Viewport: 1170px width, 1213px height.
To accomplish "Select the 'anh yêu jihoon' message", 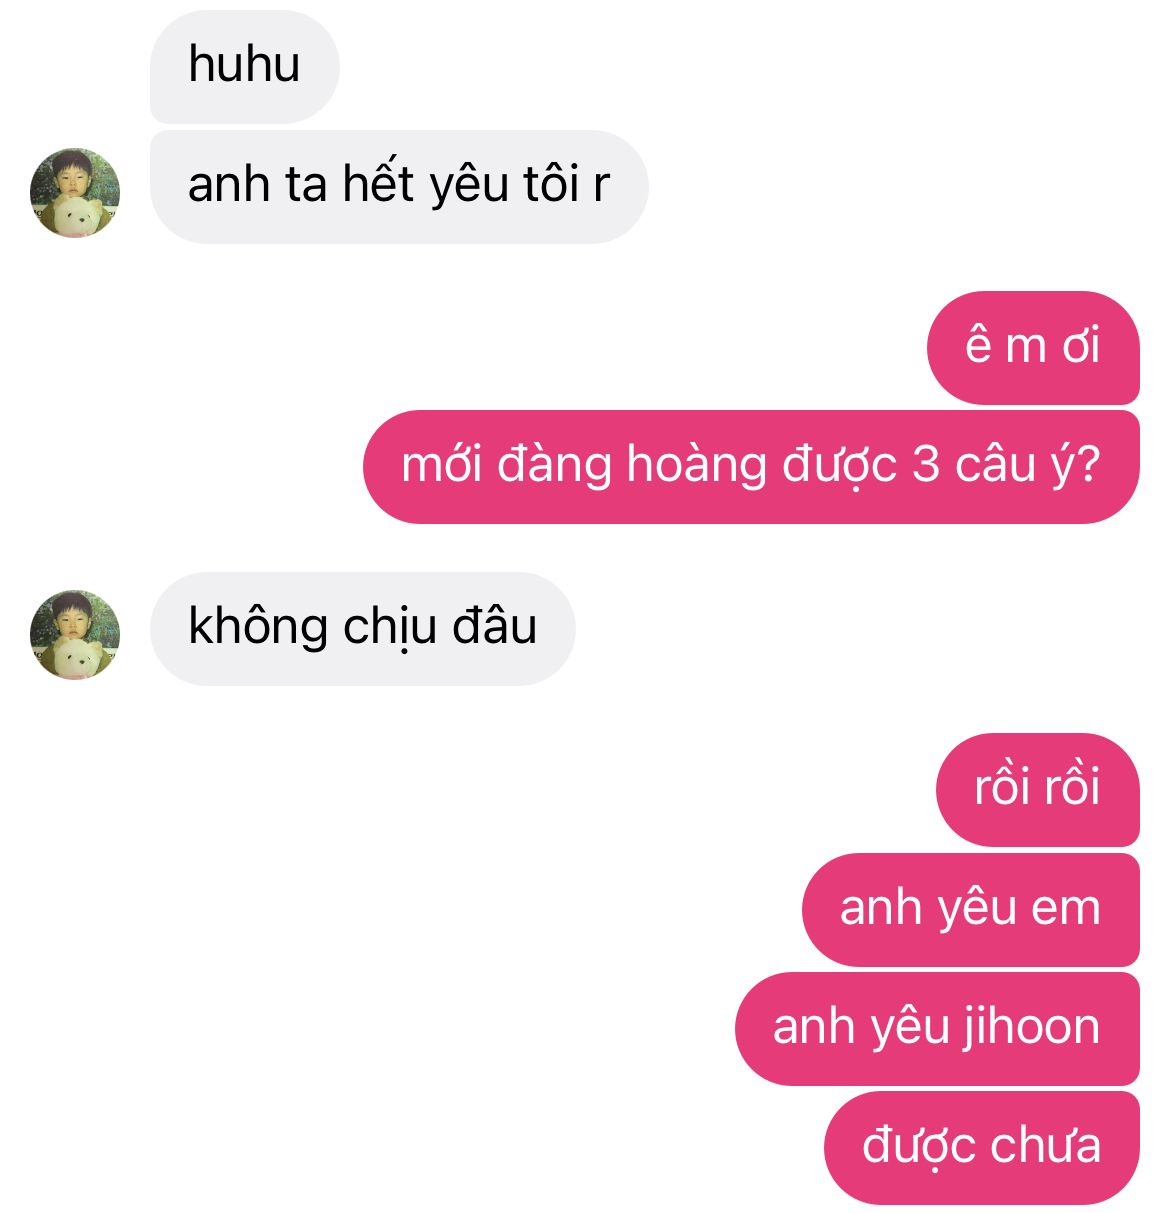I will point(937,1029).
